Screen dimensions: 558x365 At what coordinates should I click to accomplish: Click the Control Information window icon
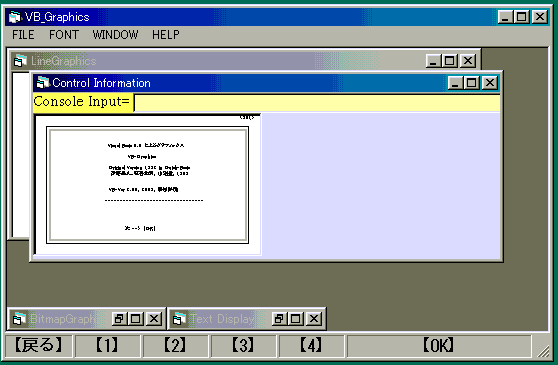[43, 83]
